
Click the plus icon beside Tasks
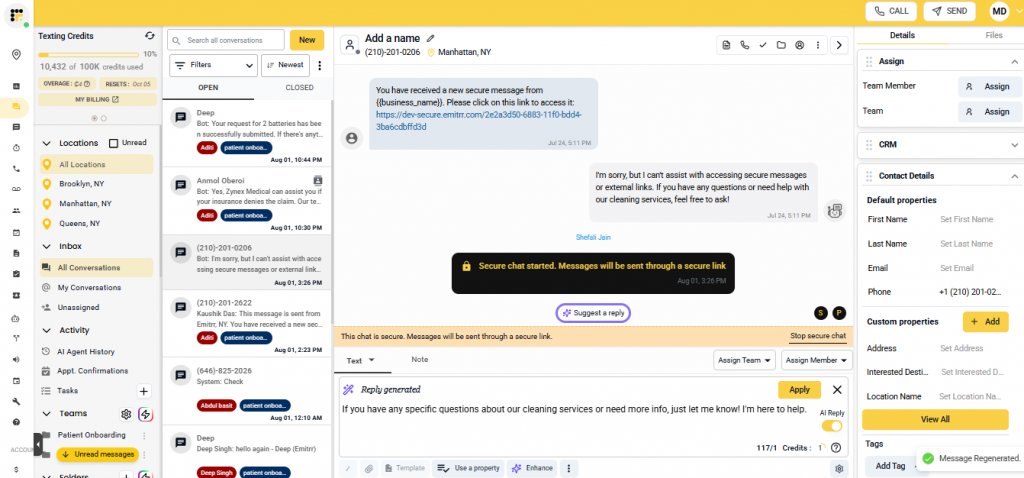tap(144, 391)
